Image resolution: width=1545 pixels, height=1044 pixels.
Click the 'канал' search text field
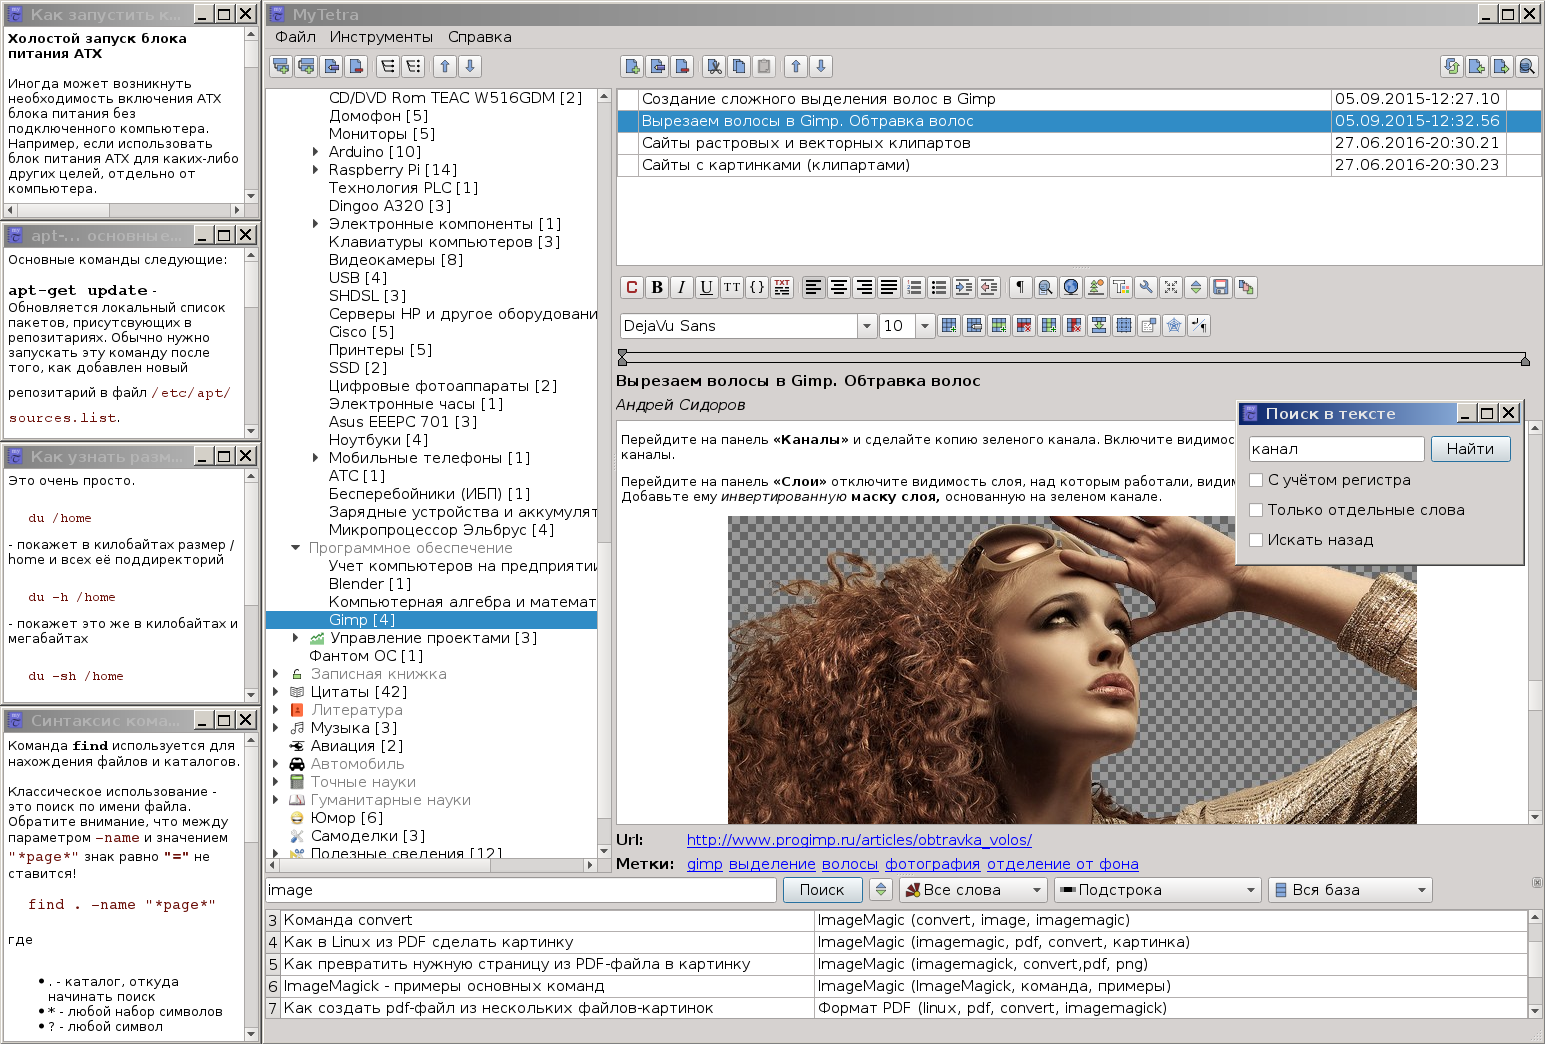click(x=1336, y=449)
